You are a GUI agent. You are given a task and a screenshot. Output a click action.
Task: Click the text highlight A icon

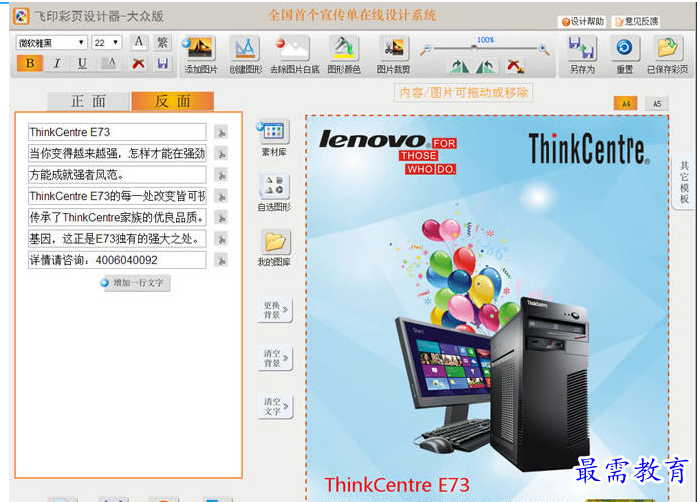coord(111,63)
